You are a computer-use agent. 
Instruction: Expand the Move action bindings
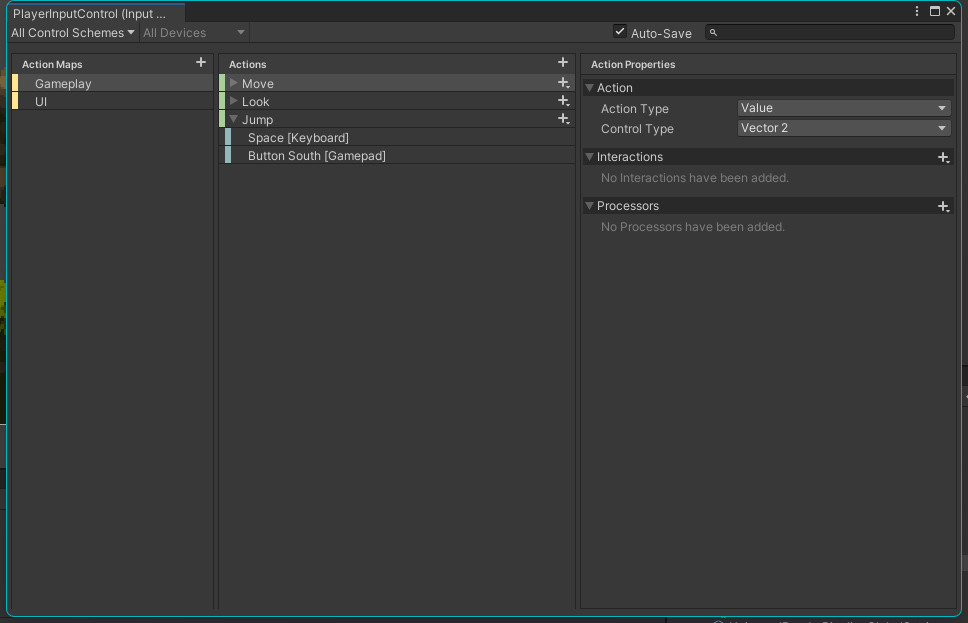(234, 83)
